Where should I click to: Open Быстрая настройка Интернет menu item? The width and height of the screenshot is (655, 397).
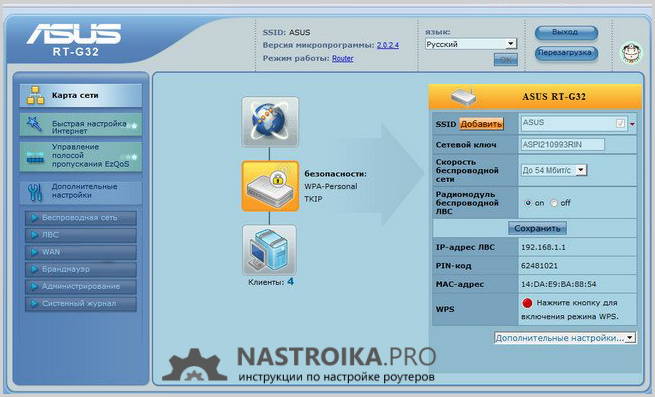[81, 124]
